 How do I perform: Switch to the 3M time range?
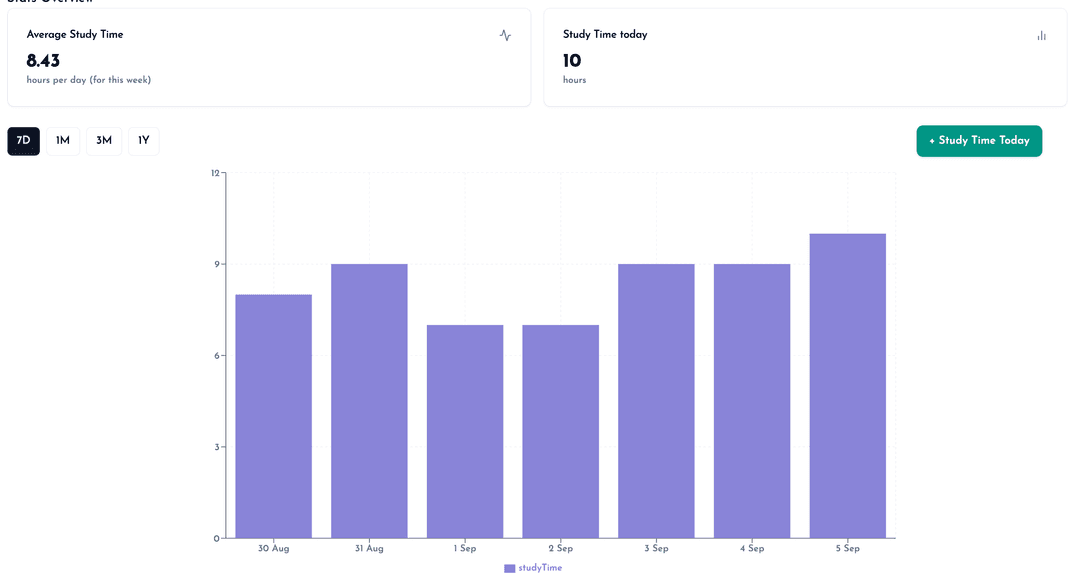click(104, 141)
